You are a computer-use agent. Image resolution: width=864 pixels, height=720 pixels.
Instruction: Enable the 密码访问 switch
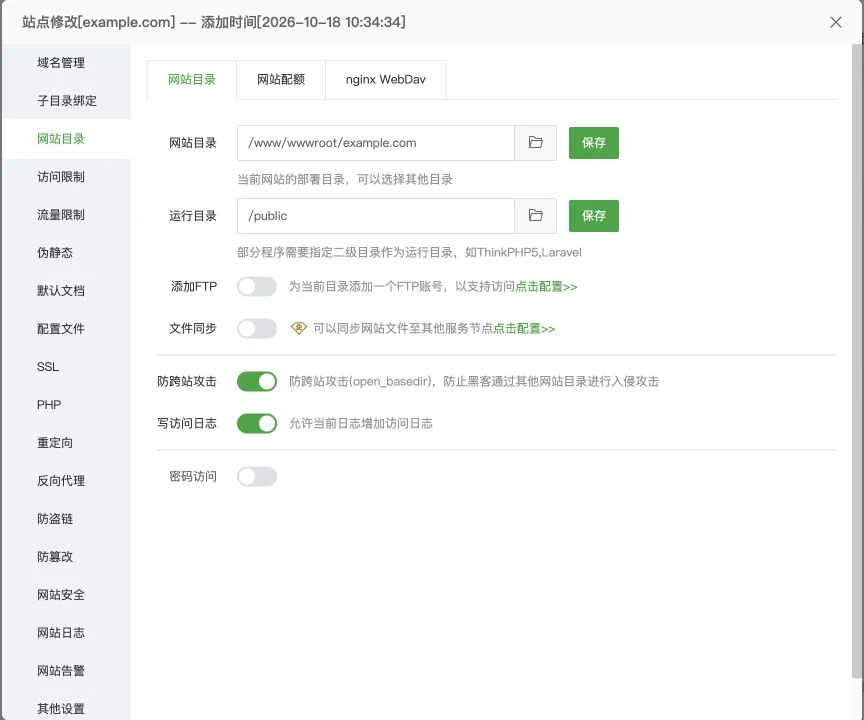click(257, 477)
